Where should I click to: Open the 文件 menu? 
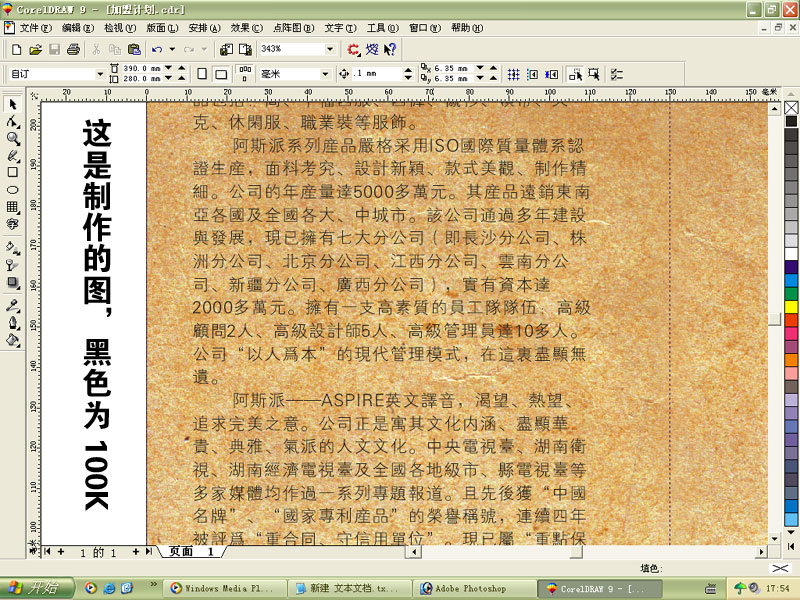[35, 28]
